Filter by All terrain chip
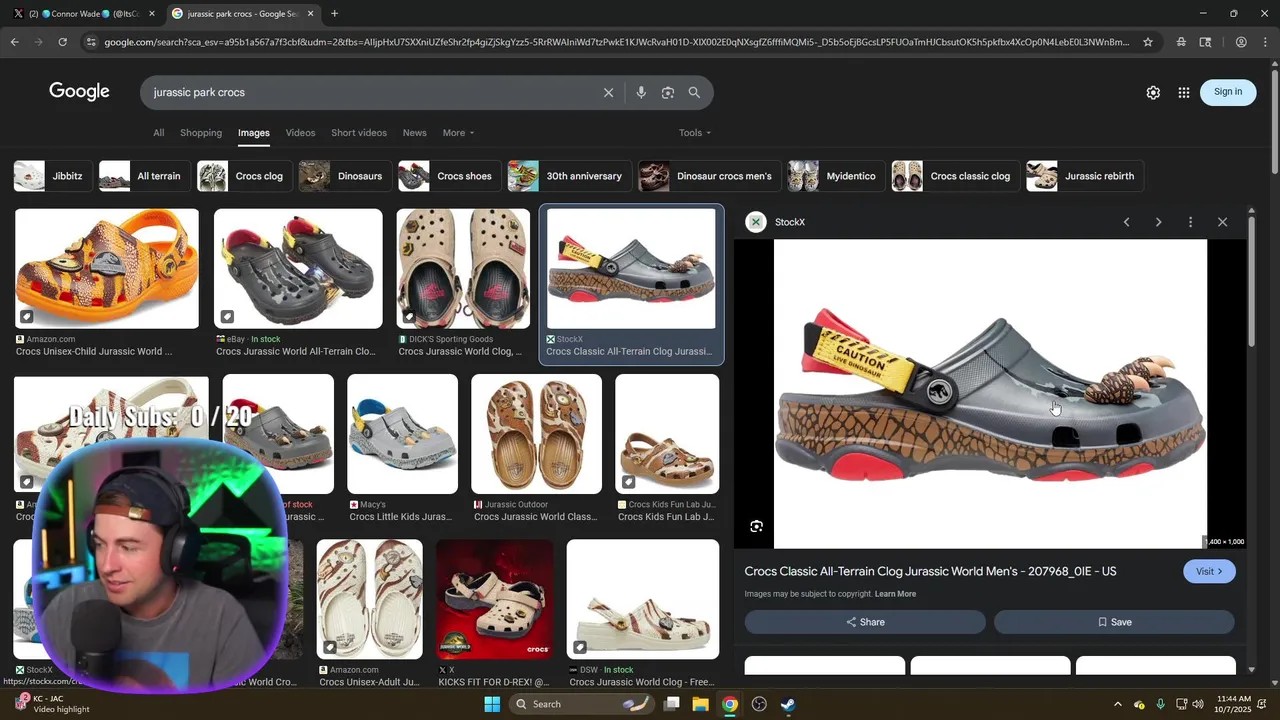This screenshot has height=720, width=1280. 144,176
